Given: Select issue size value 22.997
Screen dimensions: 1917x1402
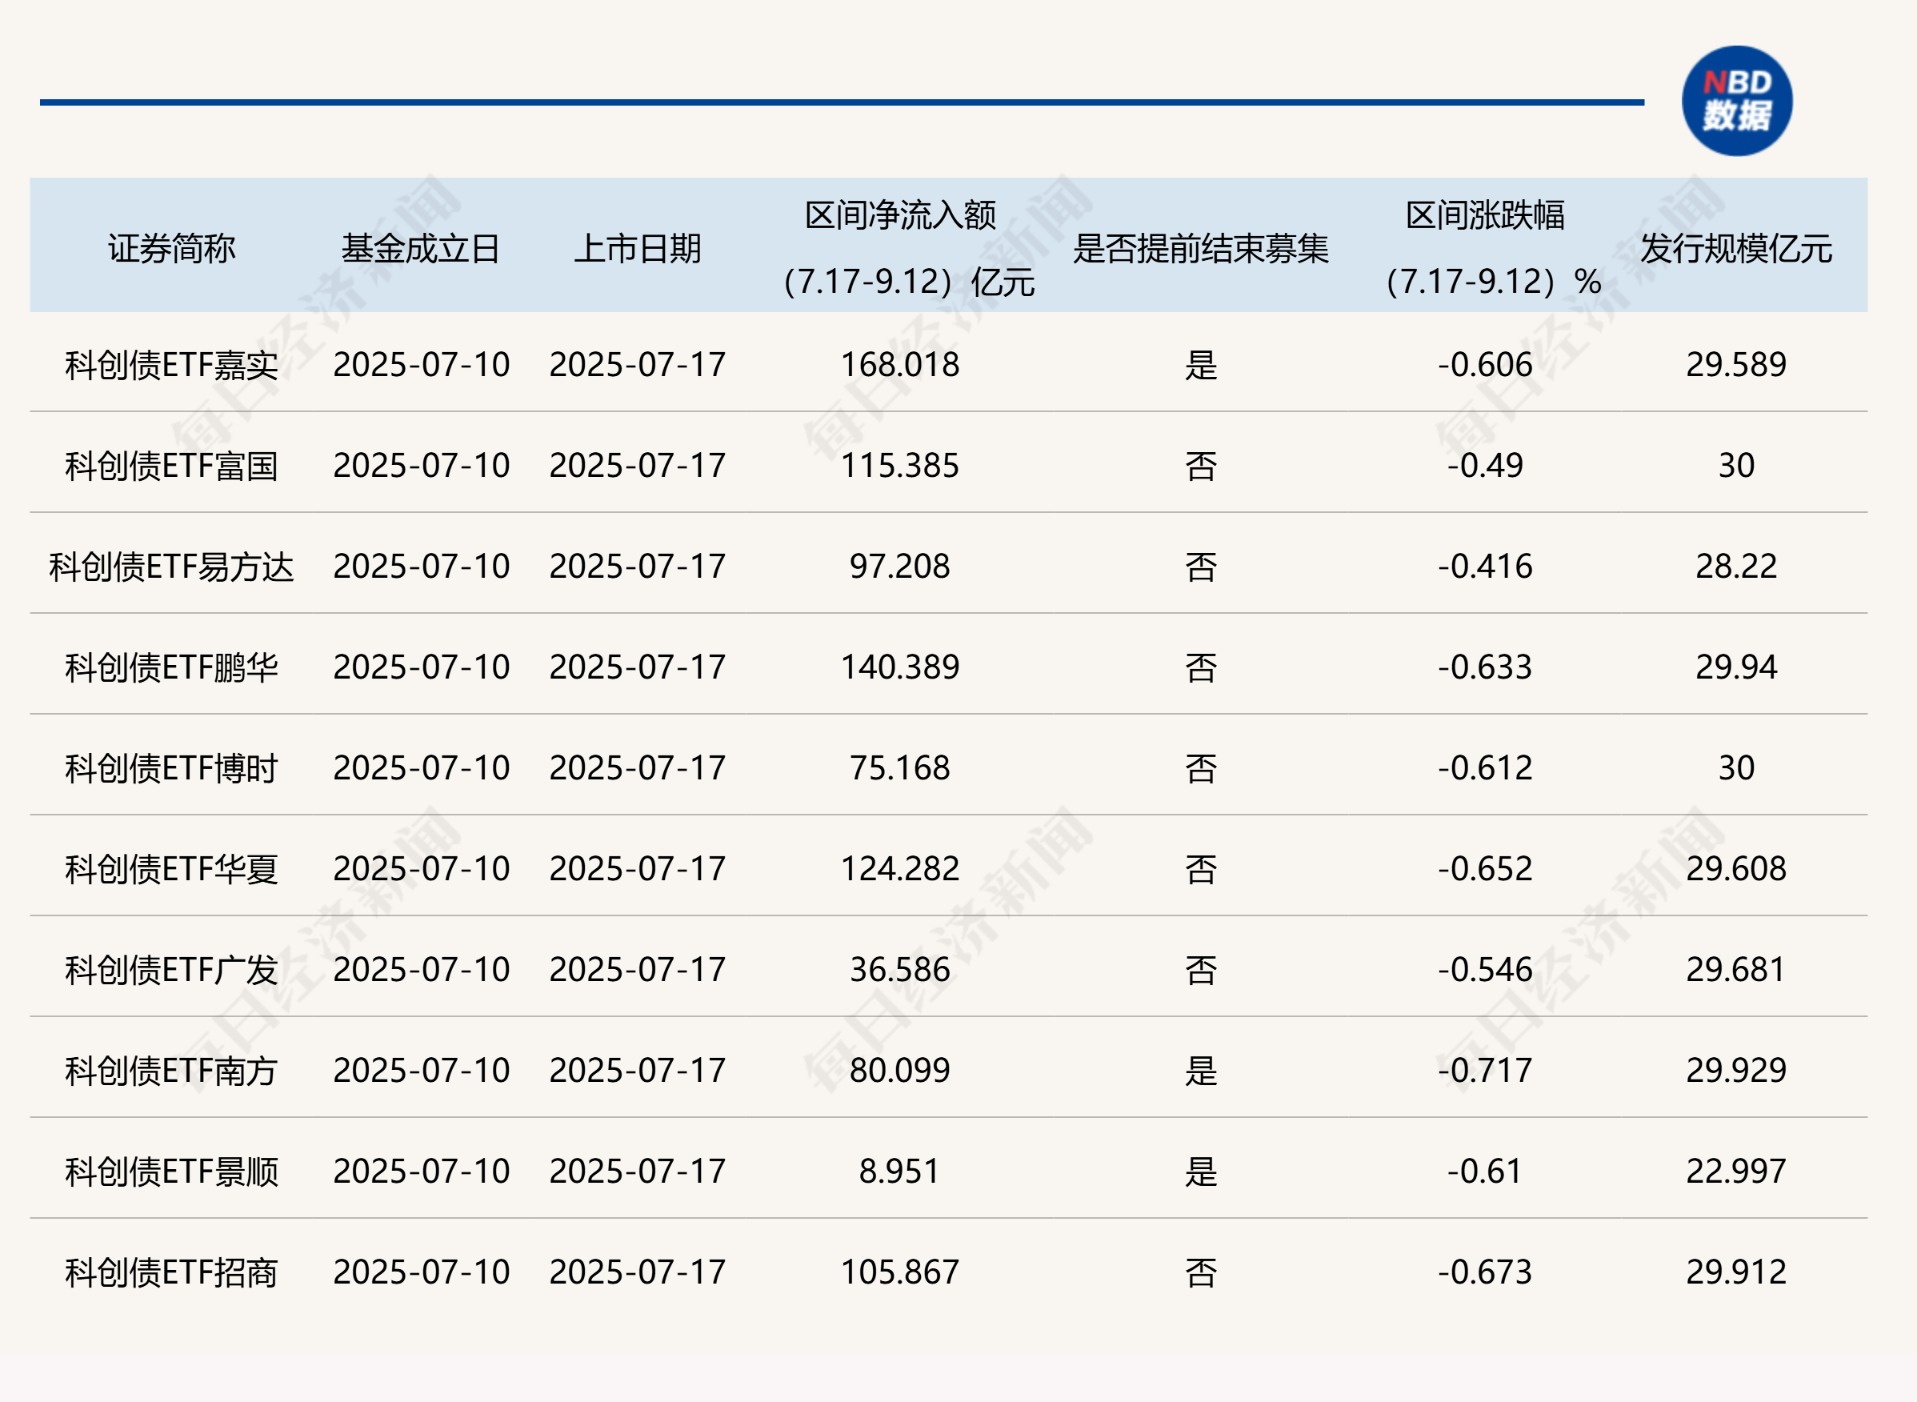Looking at the screenshot, I should tap(1735, 1171).
